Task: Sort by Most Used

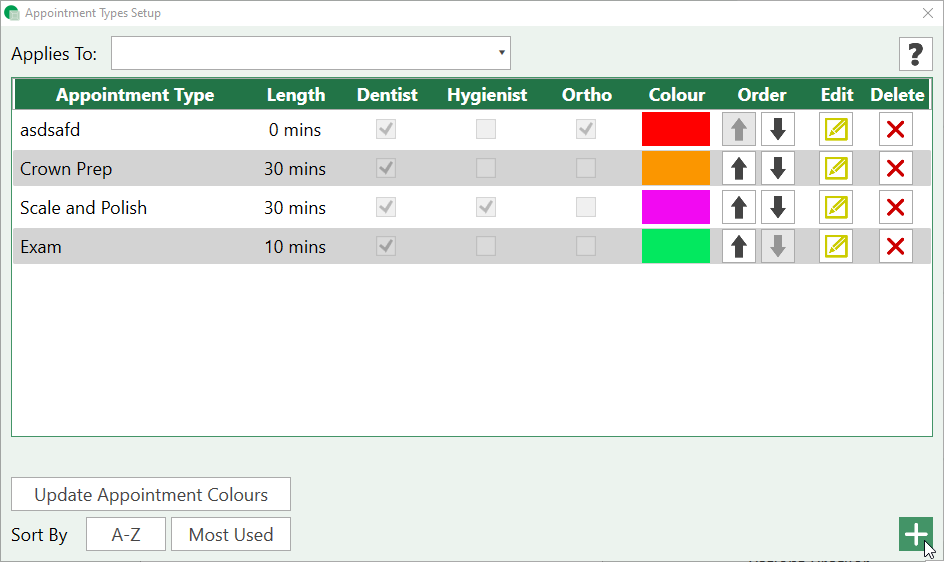Action: (x=230, y=534)
